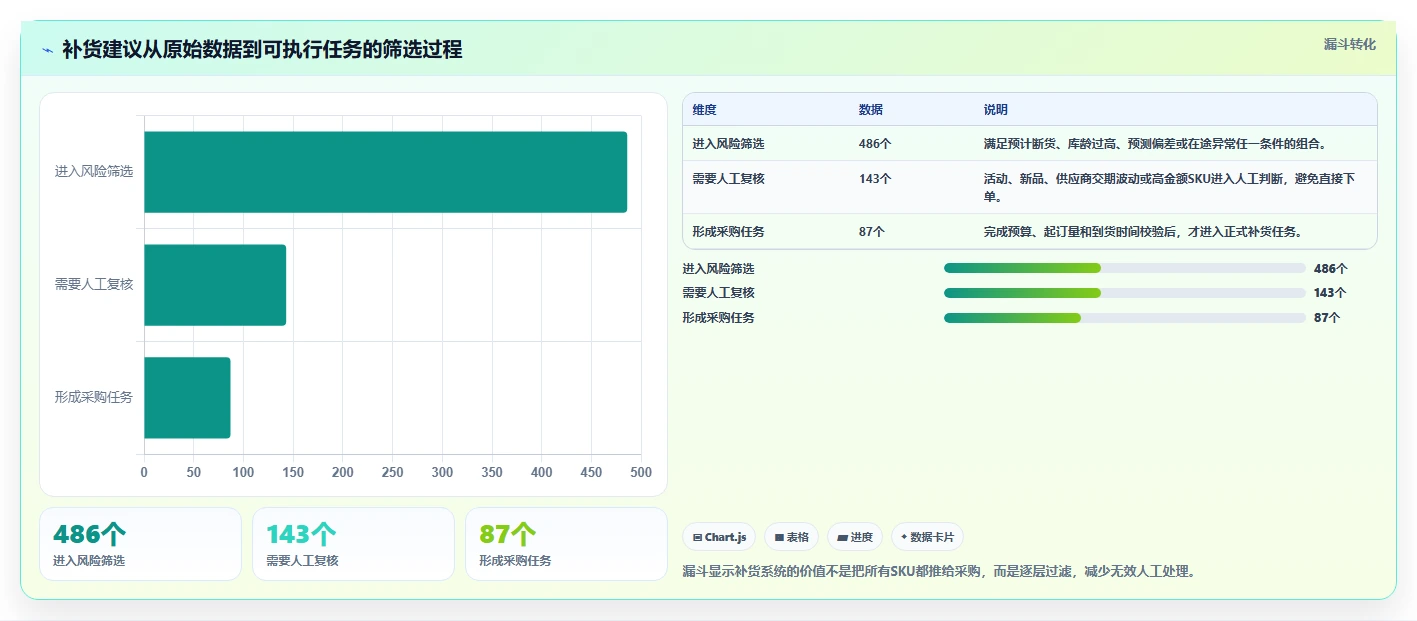The image size is (1417, 621).
Task: Click the small icon before the header title
Action: click(x=47, y=50)
